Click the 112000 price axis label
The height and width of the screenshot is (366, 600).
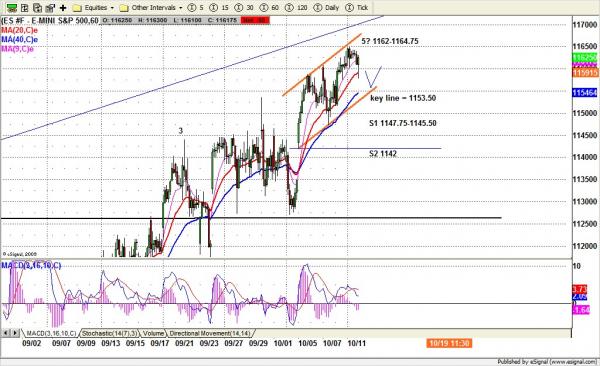click(x=584, y=246)
